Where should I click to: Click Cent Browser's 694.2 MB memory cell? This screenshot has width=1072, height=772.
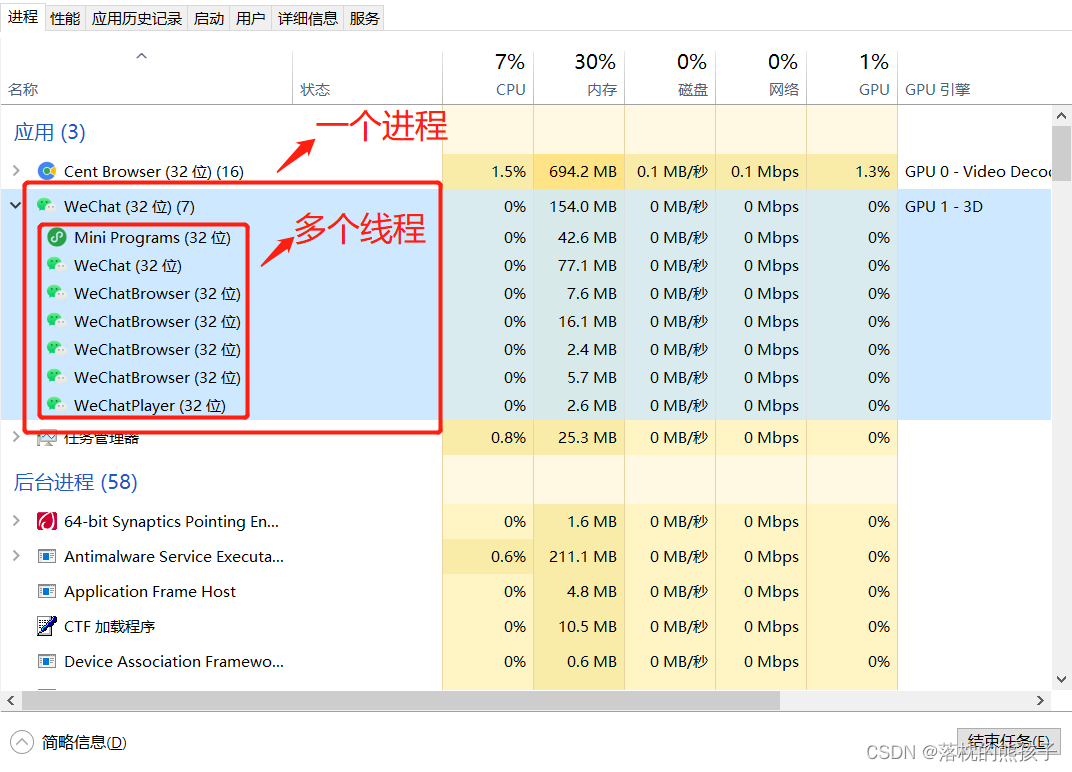pyautogui.click(x=578, y=172)
